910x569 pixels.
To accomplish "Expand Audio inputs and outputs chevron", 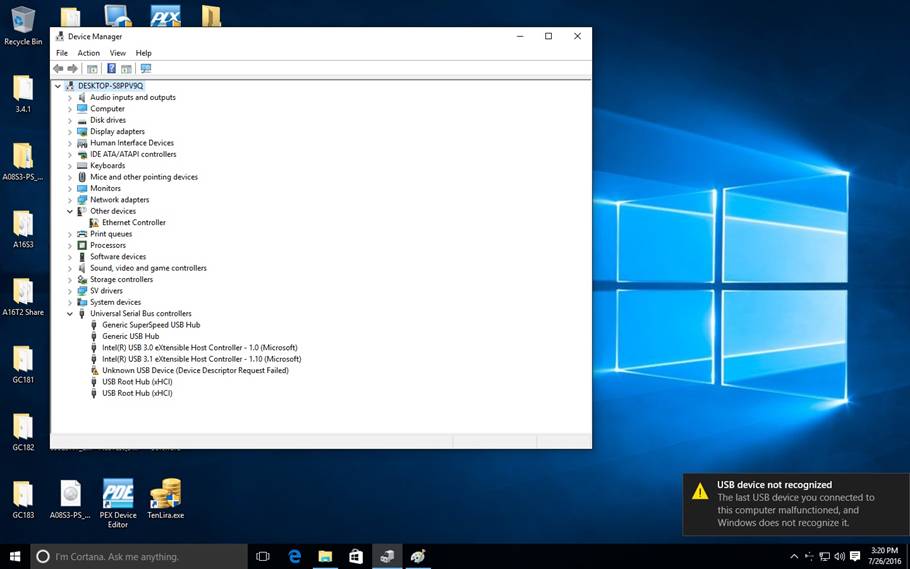I will [x=70, y=98].
